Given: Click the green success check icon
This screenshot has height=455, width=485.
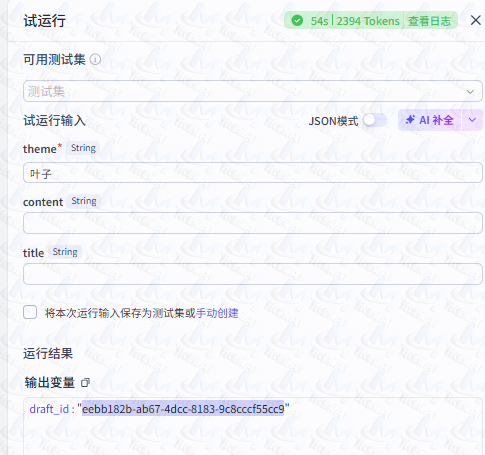Looking at the screenshot, I should pyautogui.click(x=297, y=21).
